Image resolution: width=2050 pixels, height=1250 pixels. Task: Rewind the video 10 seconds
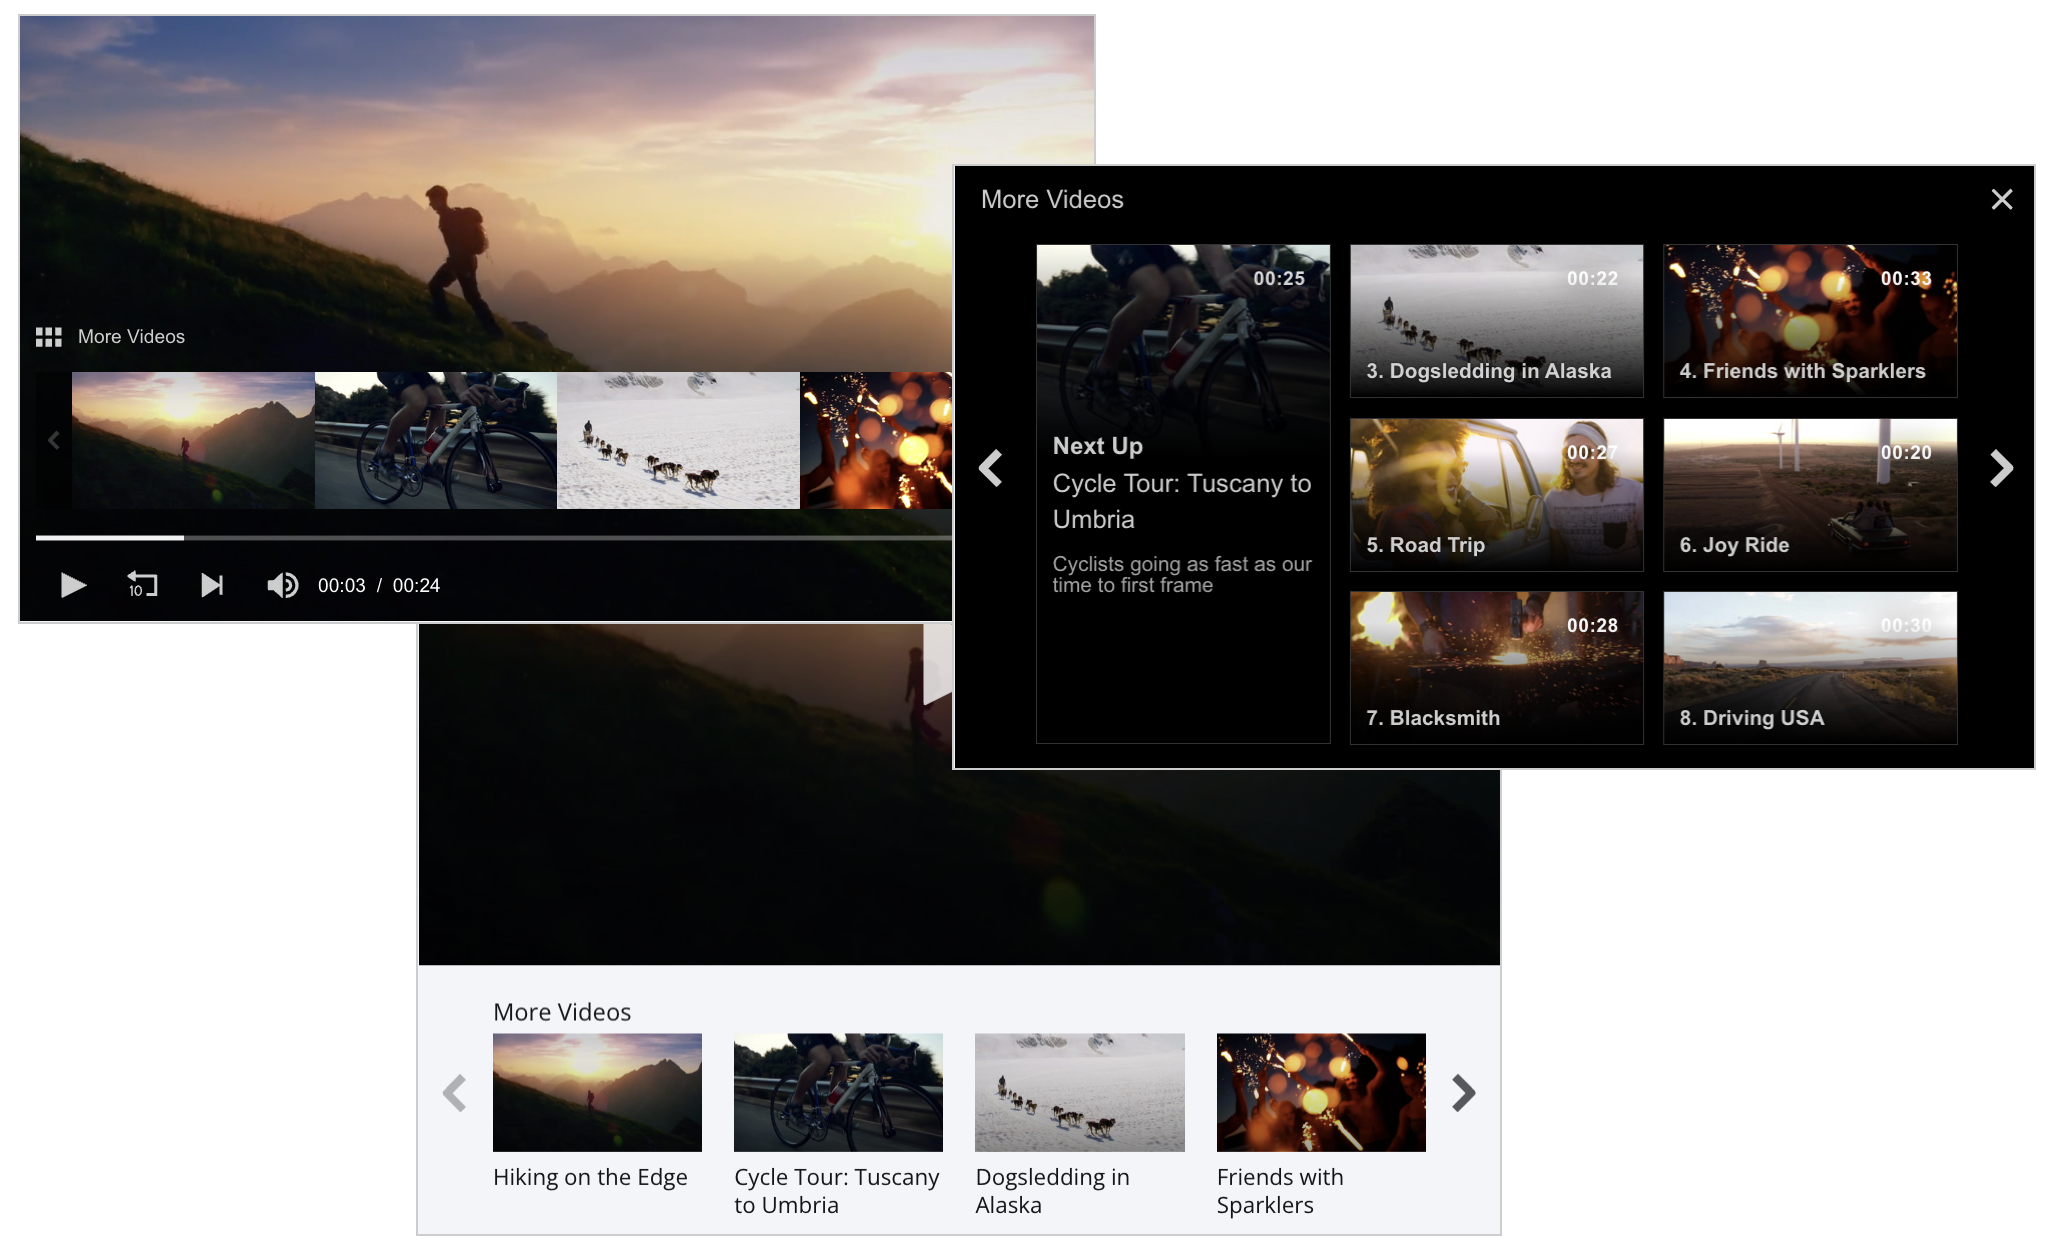(141, 585)
